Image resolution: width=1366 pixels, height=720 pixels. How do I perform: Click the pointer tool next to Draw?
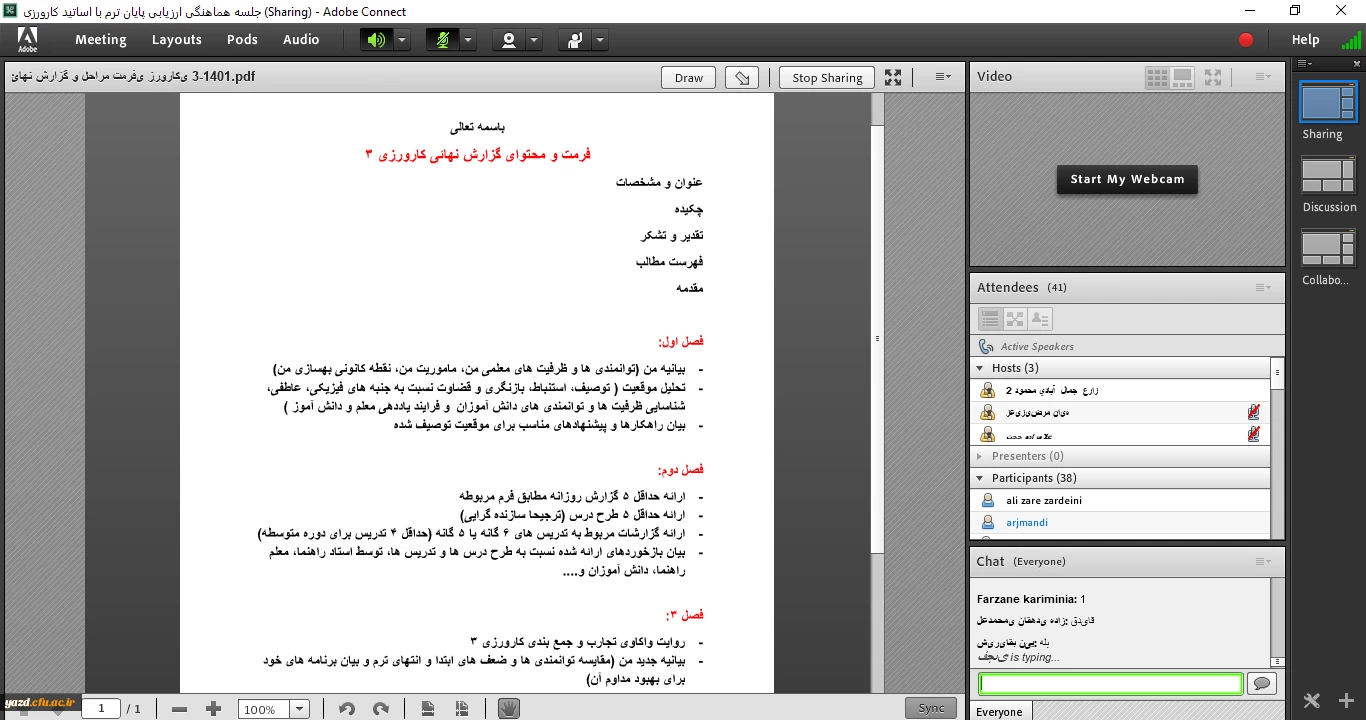tap(741, 78)
